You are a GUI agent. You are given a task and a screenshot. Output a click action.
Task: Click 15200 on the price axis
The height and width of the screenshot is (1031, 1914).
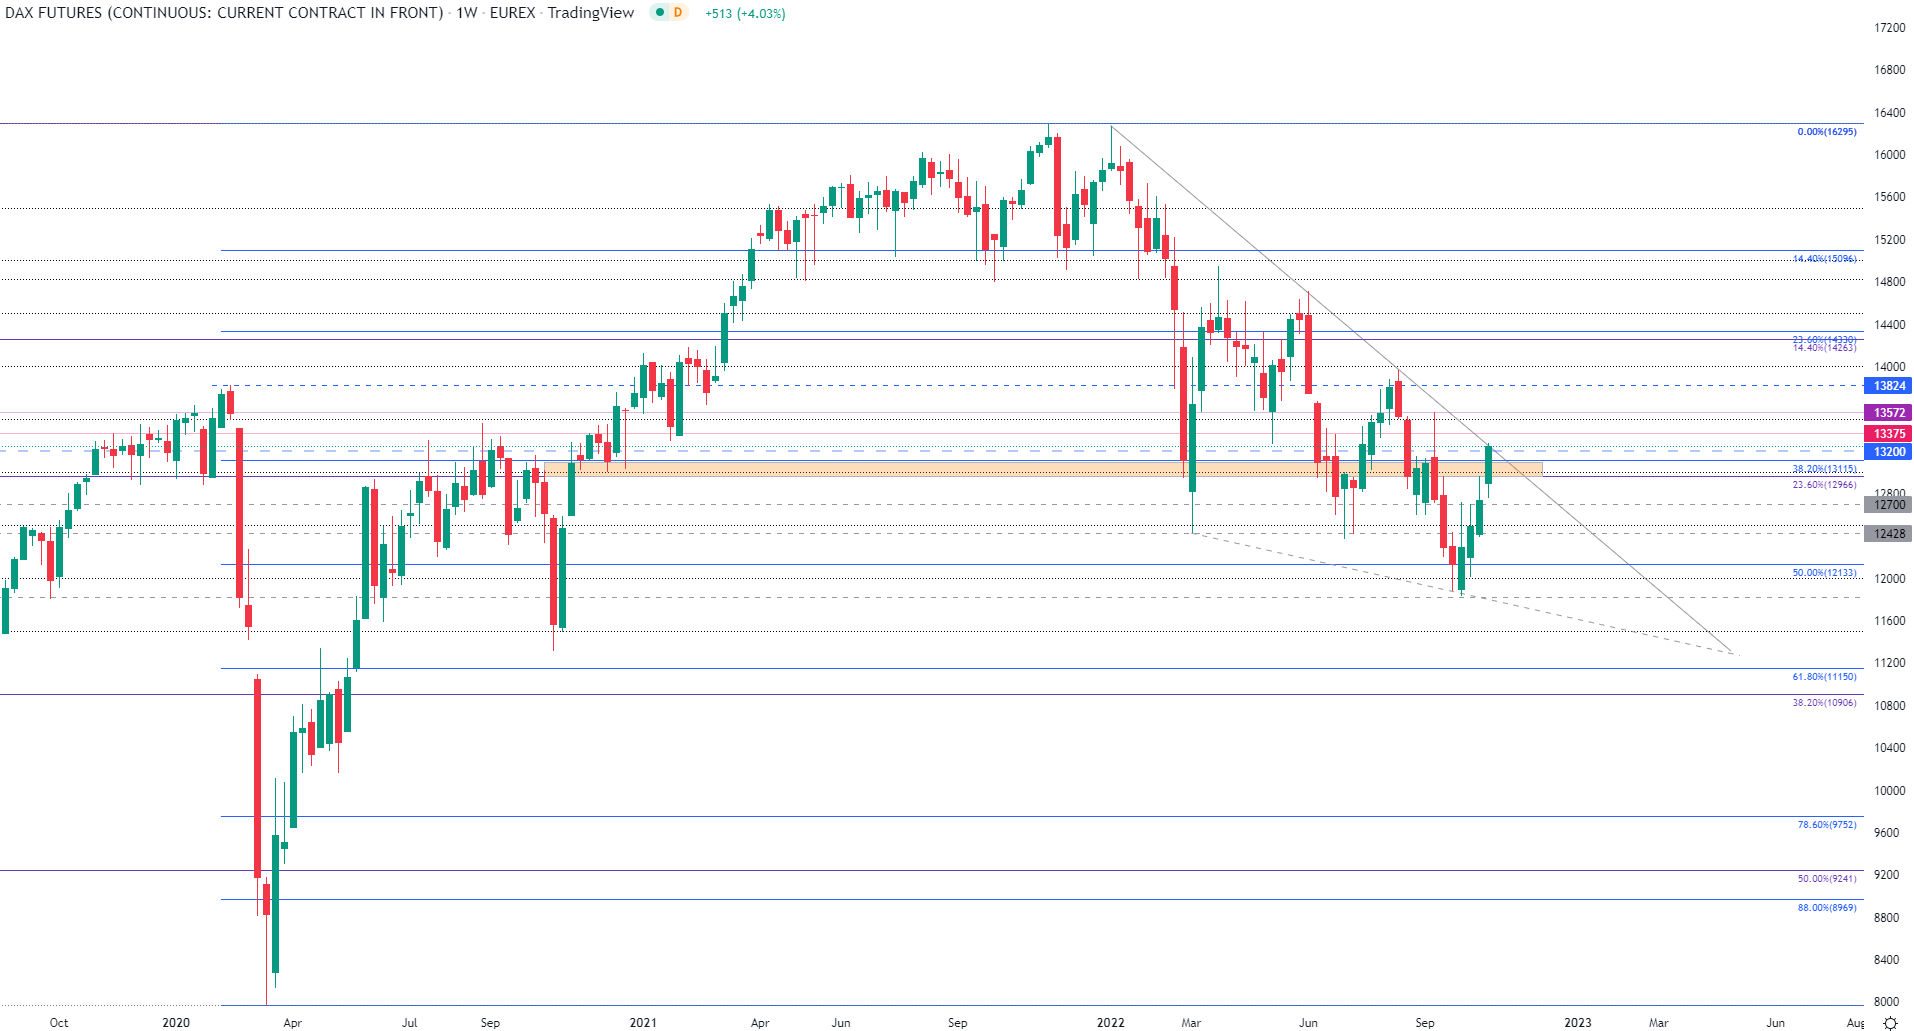point(1889,240)
